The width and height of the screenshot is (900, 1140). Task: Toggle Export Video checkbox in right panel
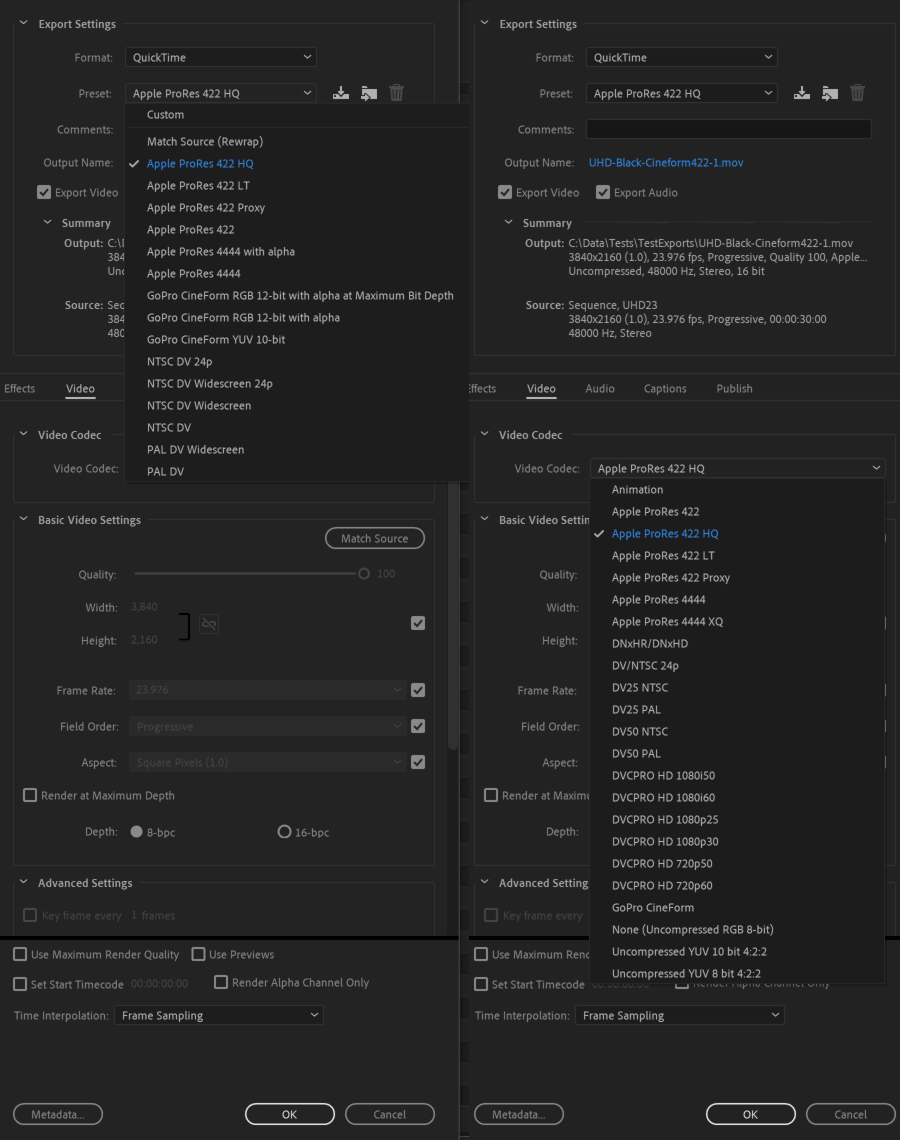(x=505, y=193)
